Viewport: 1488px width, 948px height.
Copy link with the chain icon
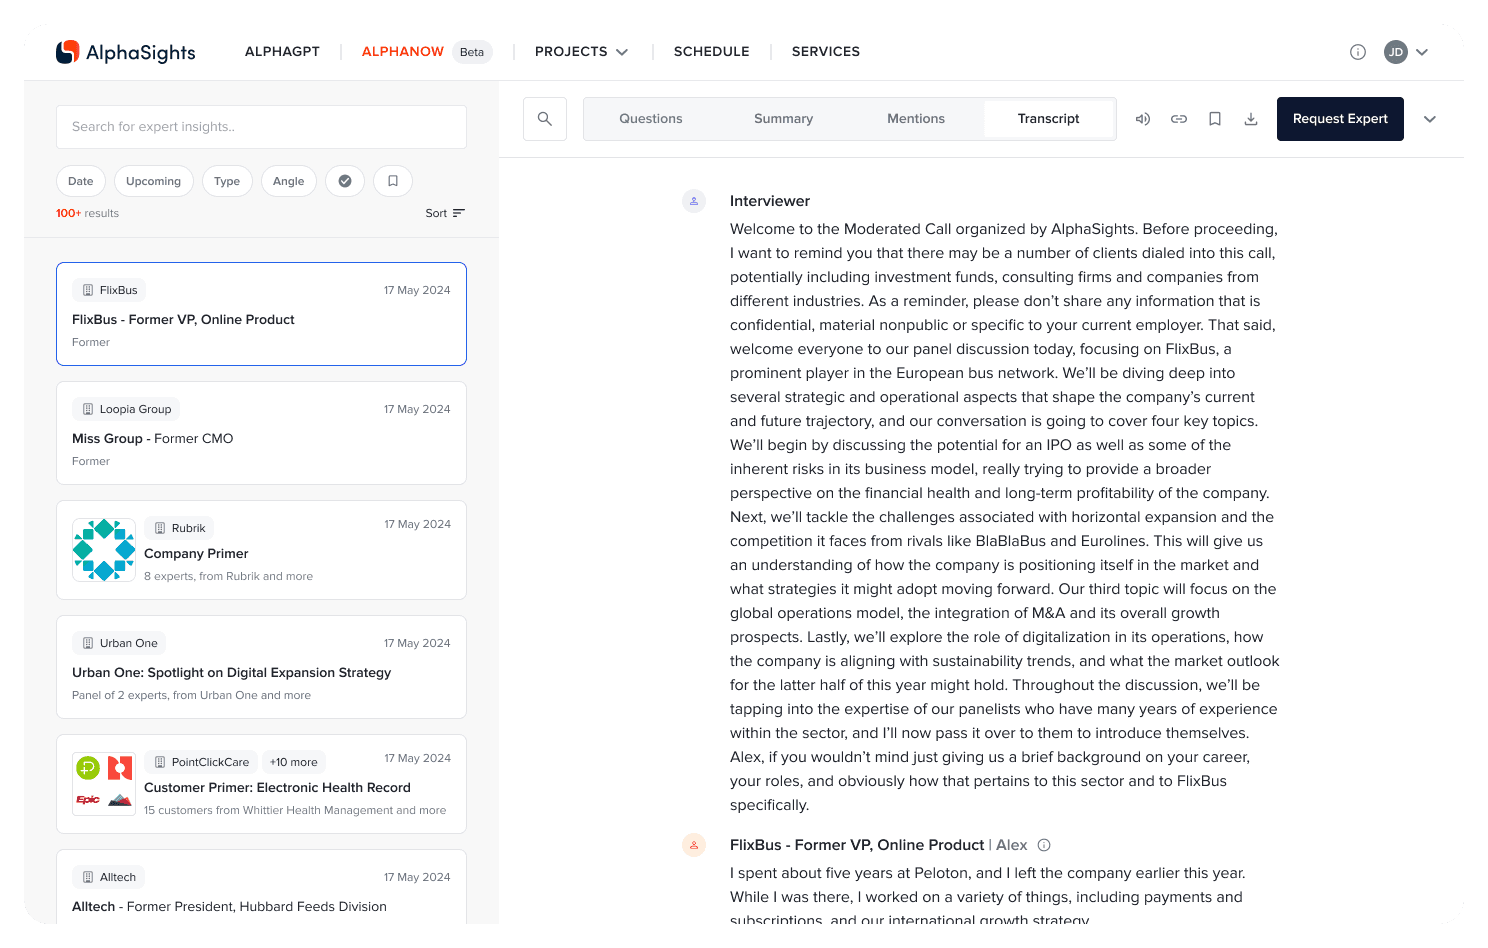pos(1179,119)
